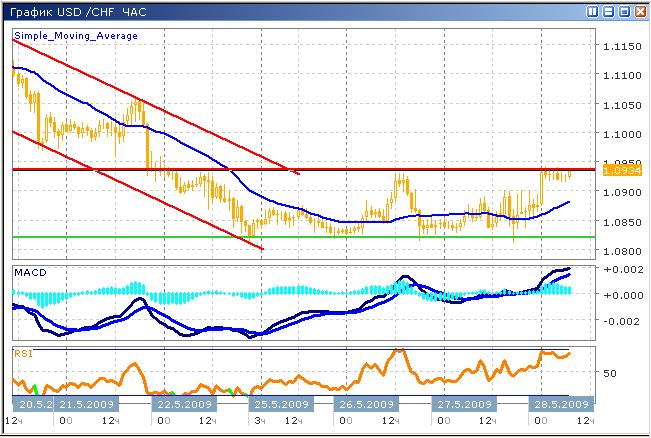The image size is (651, 438).
Task: Click the vertical tile icon in title bar
Action: [593, 11]
